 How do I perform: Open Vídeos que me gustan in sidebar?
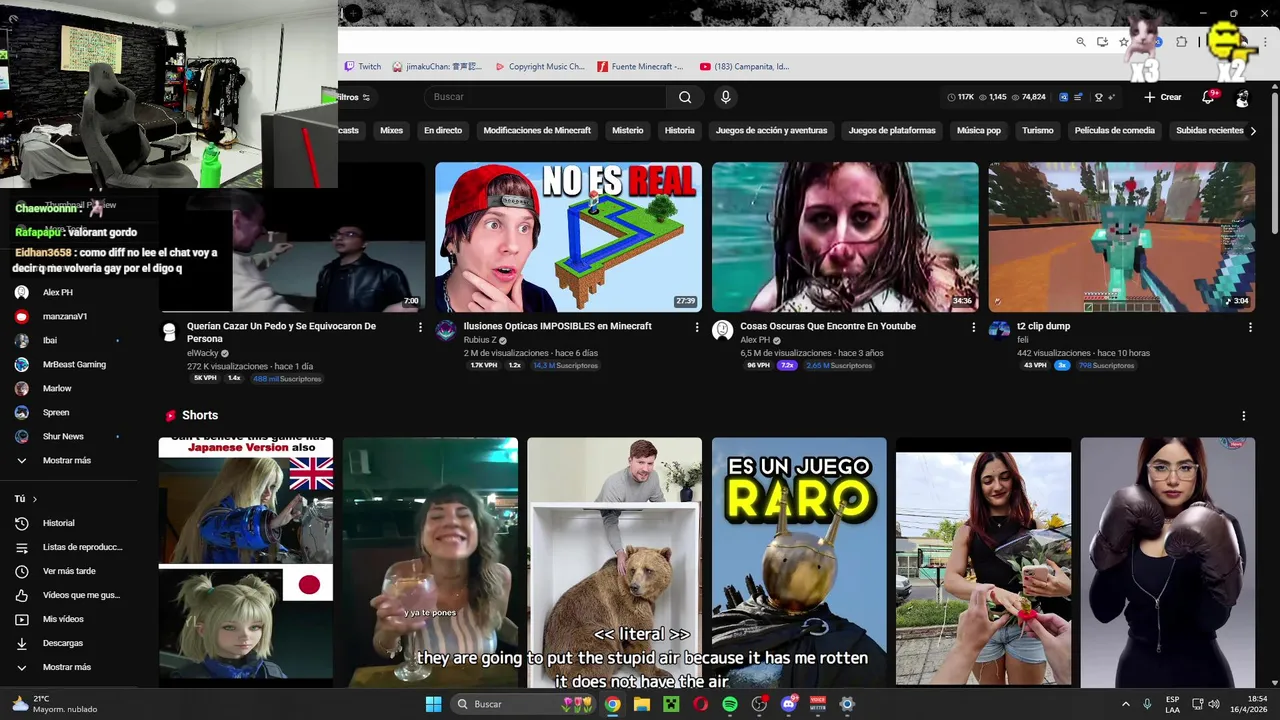click(x=66, y=595)
